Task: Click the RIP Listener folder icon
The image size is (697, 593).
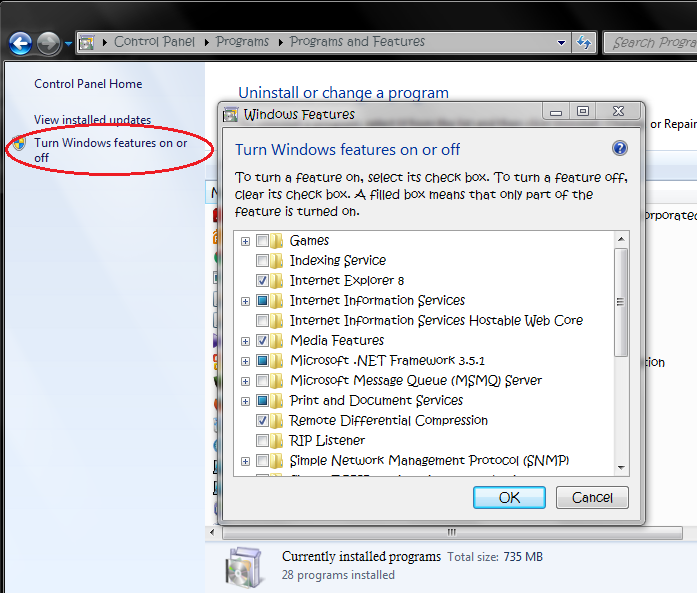Action: click(276, 441)
